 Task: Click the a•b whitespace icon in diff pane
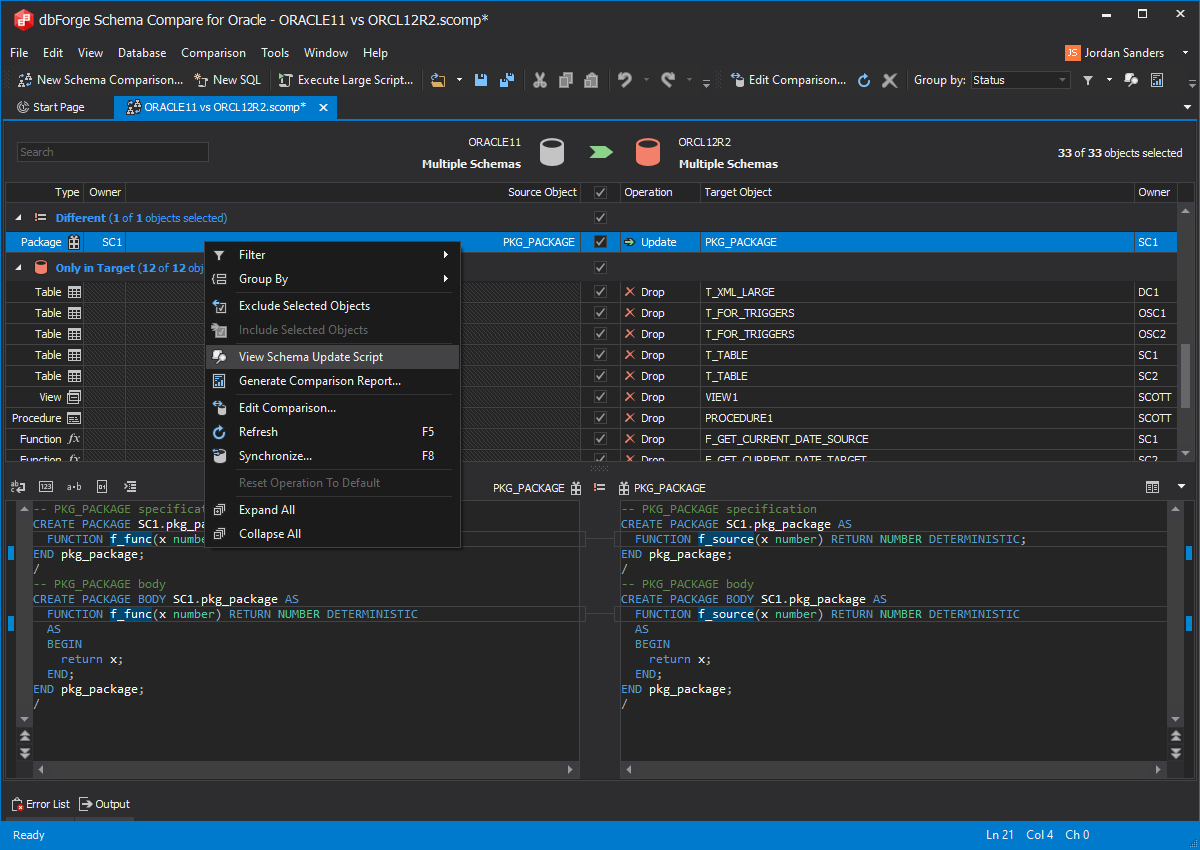74,487
